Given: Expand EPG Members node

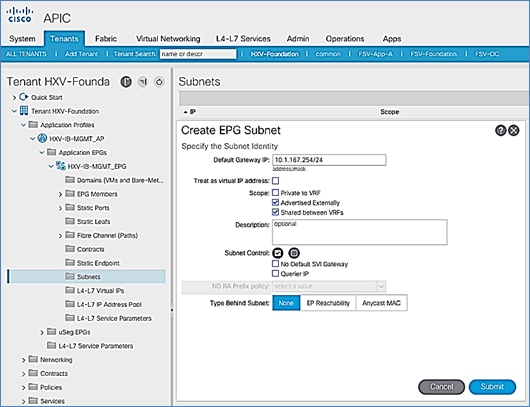Looking at the screenshot, I should 60,194.
